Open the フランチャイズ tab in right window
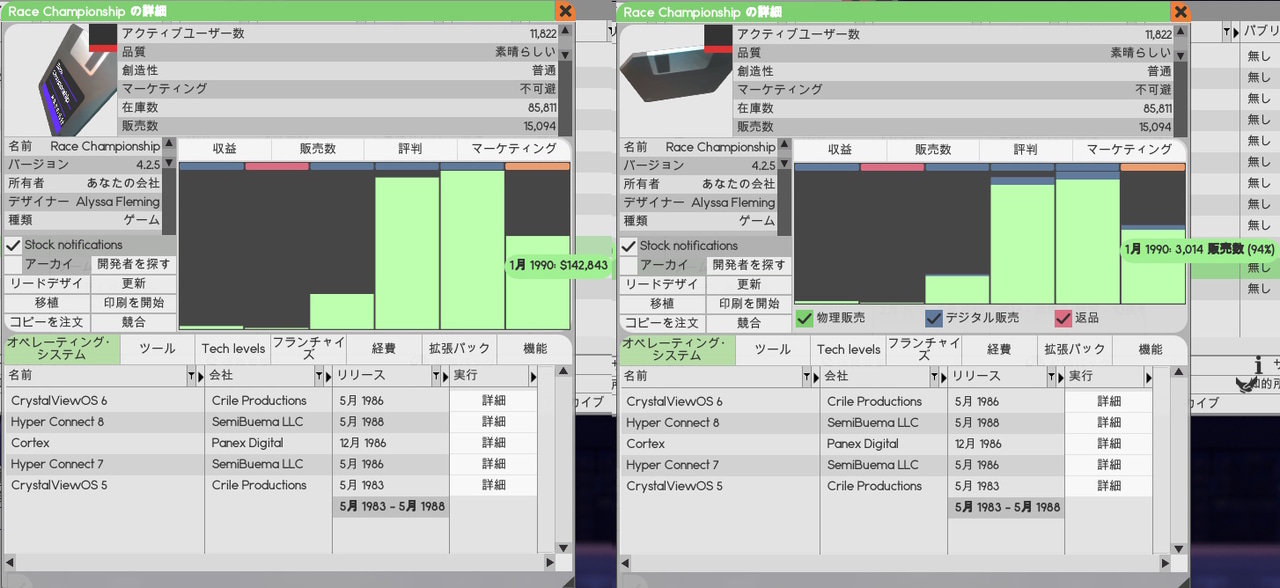 pyautogui.click(x=924, y=349)
